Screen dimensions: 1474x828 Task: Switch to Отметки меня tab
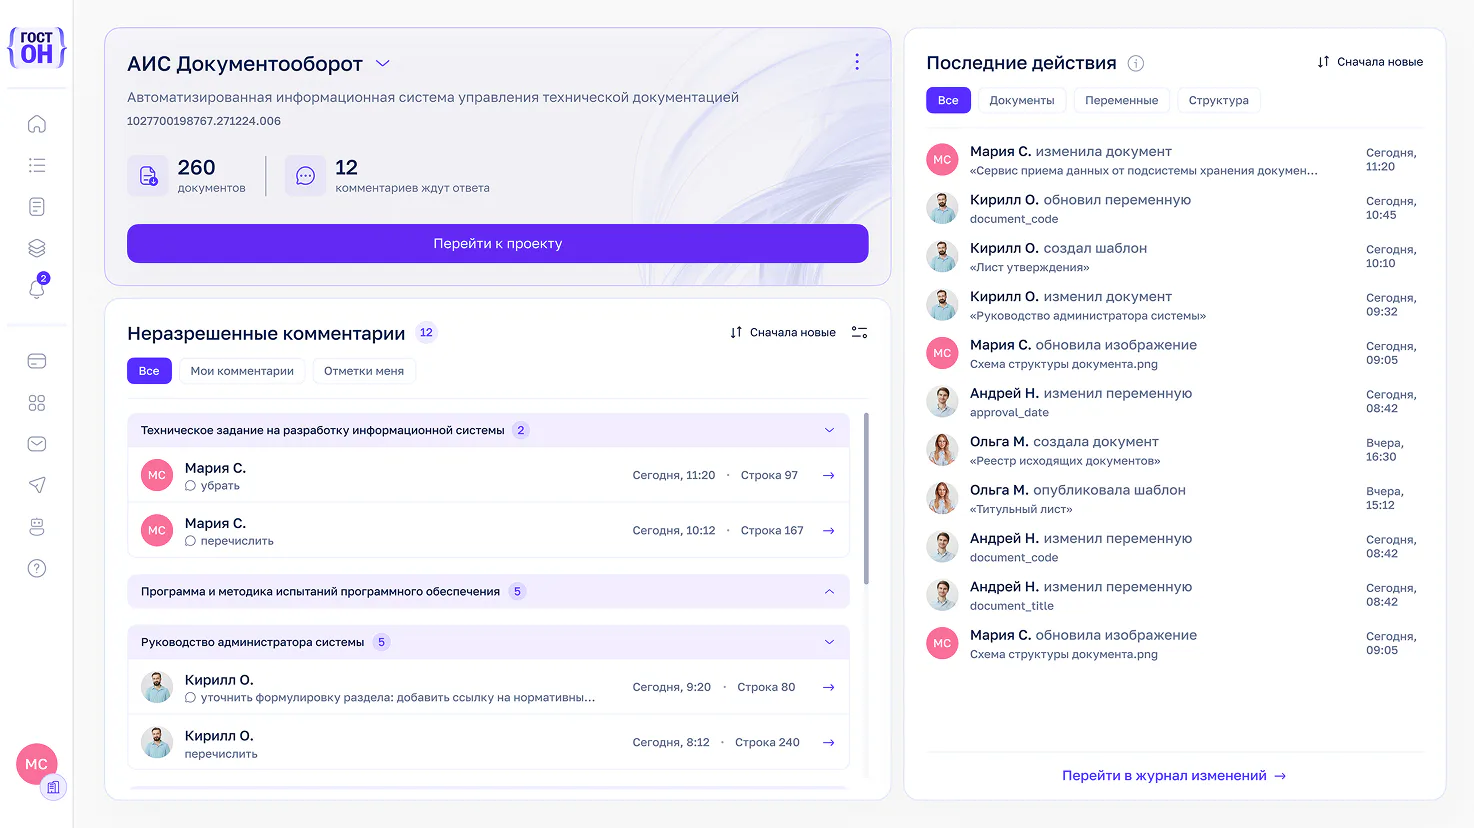364,371
